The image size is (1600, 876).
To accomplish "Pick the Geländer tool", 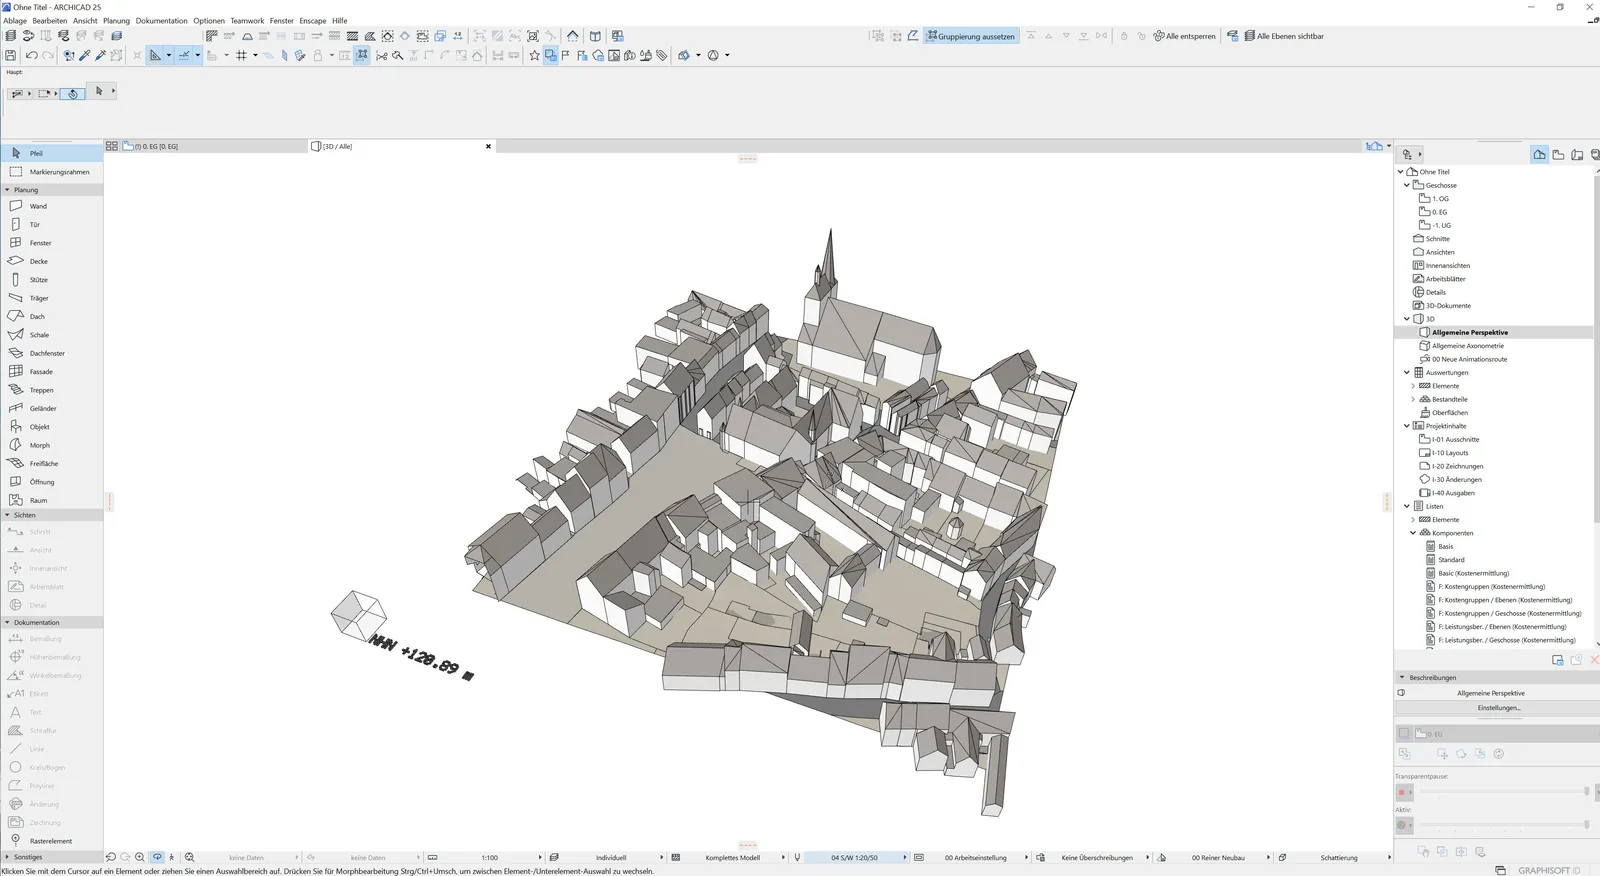I will [52, 408].
